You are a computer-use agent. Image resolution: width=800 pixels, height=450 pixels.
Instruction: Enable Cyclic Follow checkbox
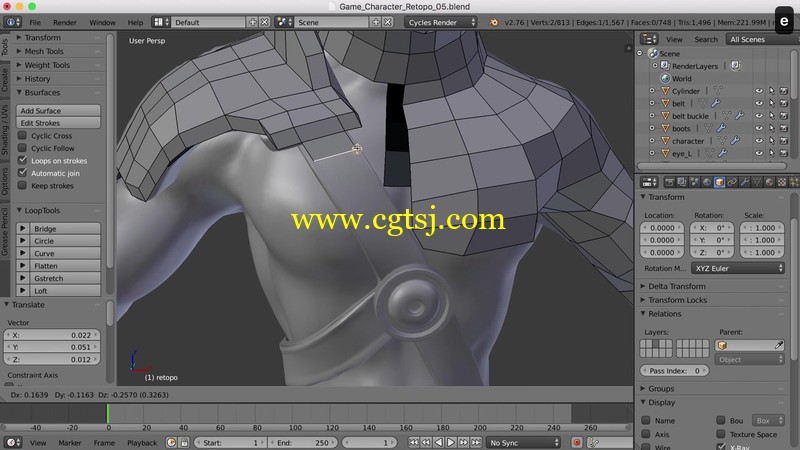coord(22,148)
